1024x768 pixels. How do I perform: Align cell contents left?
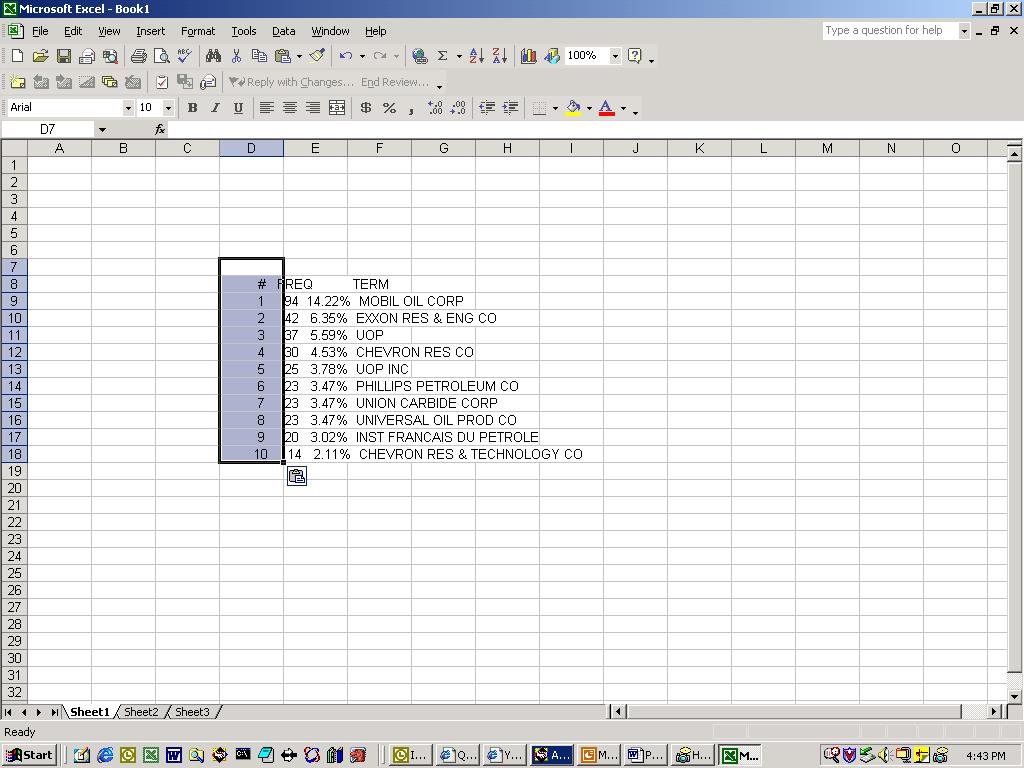pyautogui.click(x=266, y=108)
